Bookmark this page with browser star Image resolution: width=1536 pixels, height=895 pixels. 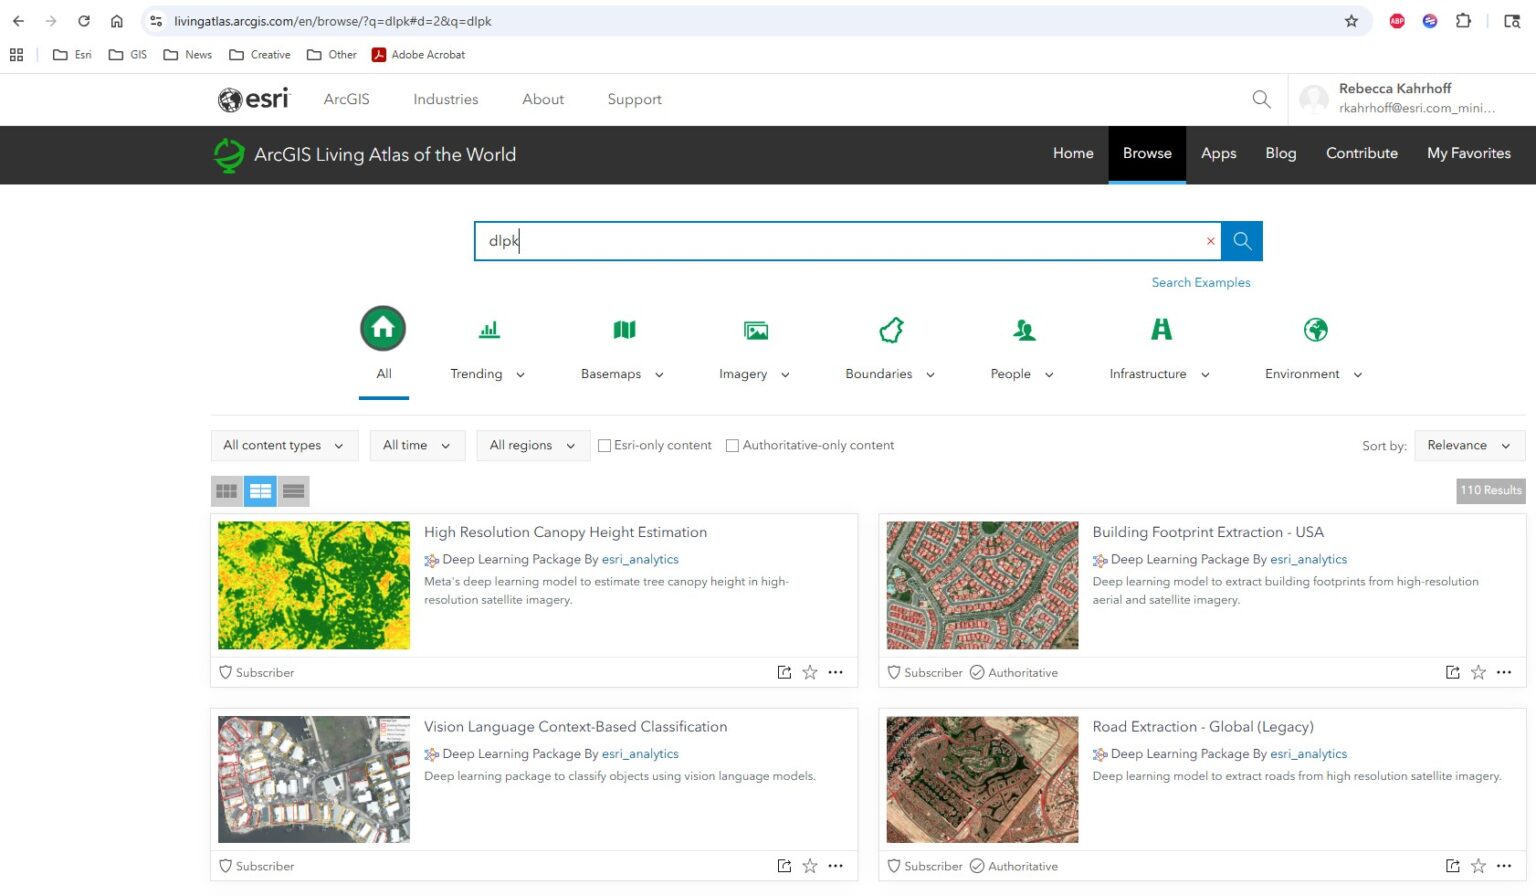pos(1351,21)
